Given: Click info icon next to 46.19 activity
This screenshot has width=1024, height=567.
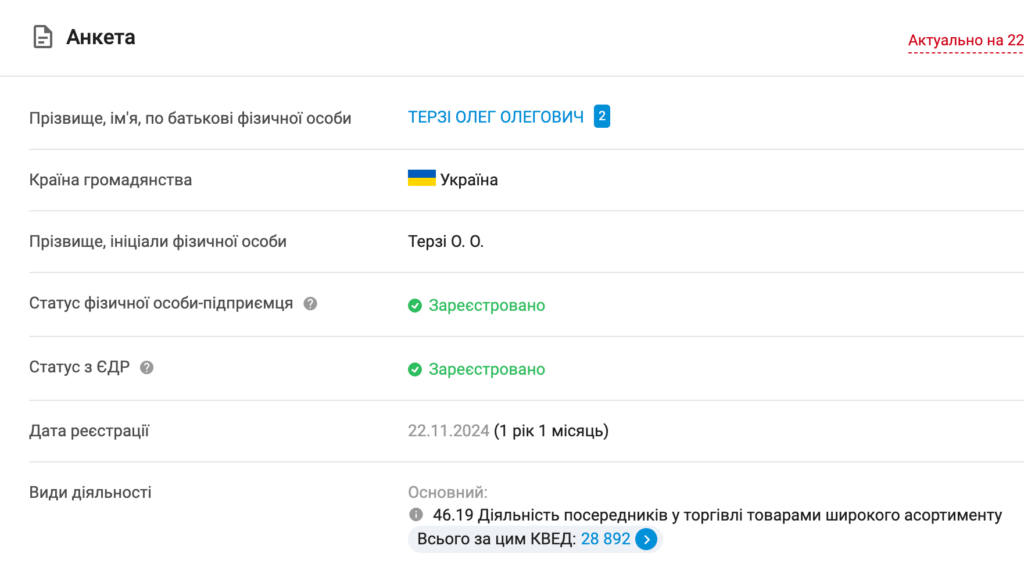Looking at the screenshot, I should [x=416, y=515].
